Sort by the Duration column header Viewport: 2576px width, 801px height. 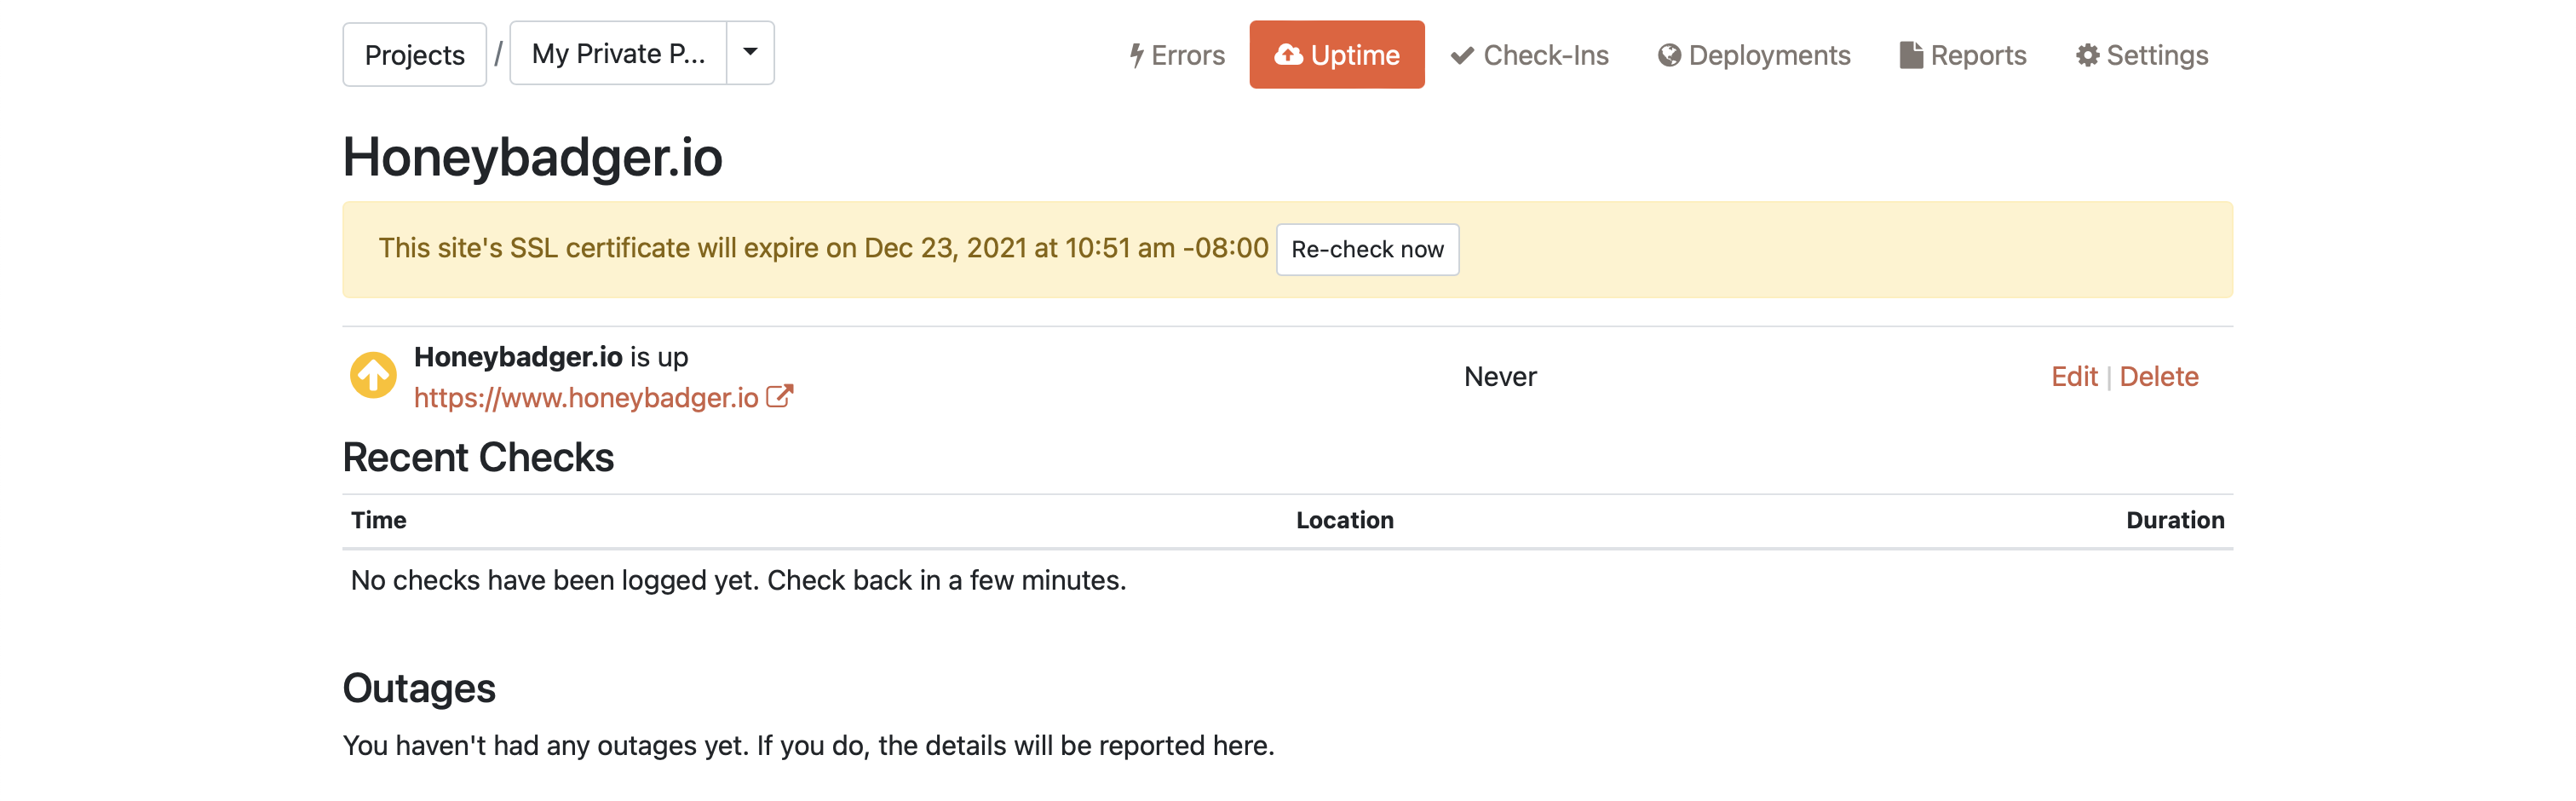tap(2175, 520)
